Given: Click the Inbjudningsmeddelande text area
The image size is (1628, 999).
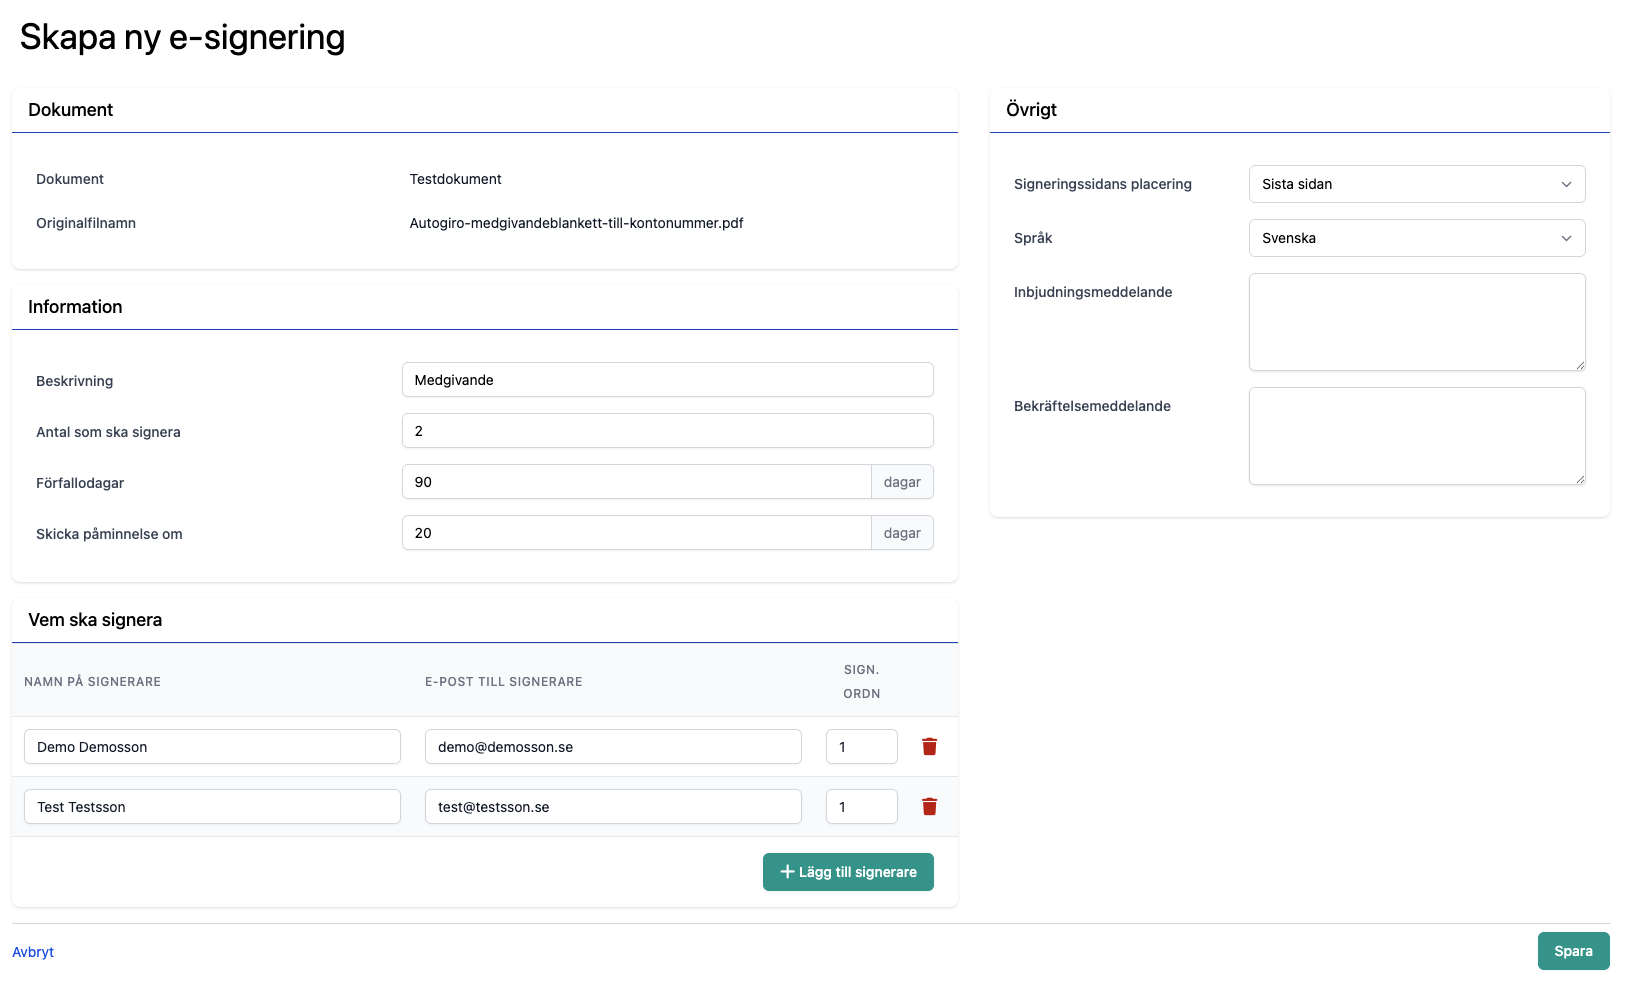Looking at the screenshot, I should tap(1416, 322).
